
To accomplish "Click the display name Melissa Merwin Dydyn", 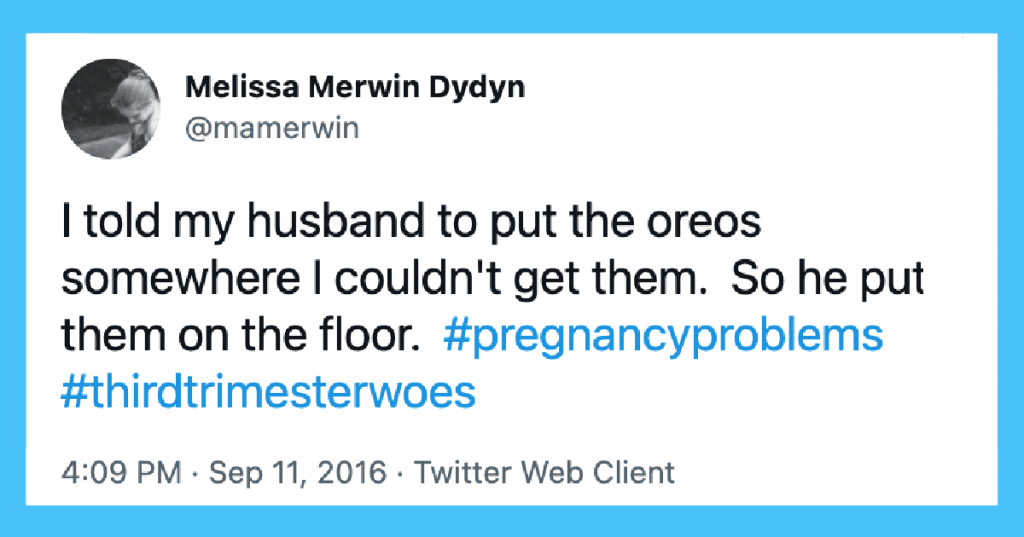I will tap(355, 88).
